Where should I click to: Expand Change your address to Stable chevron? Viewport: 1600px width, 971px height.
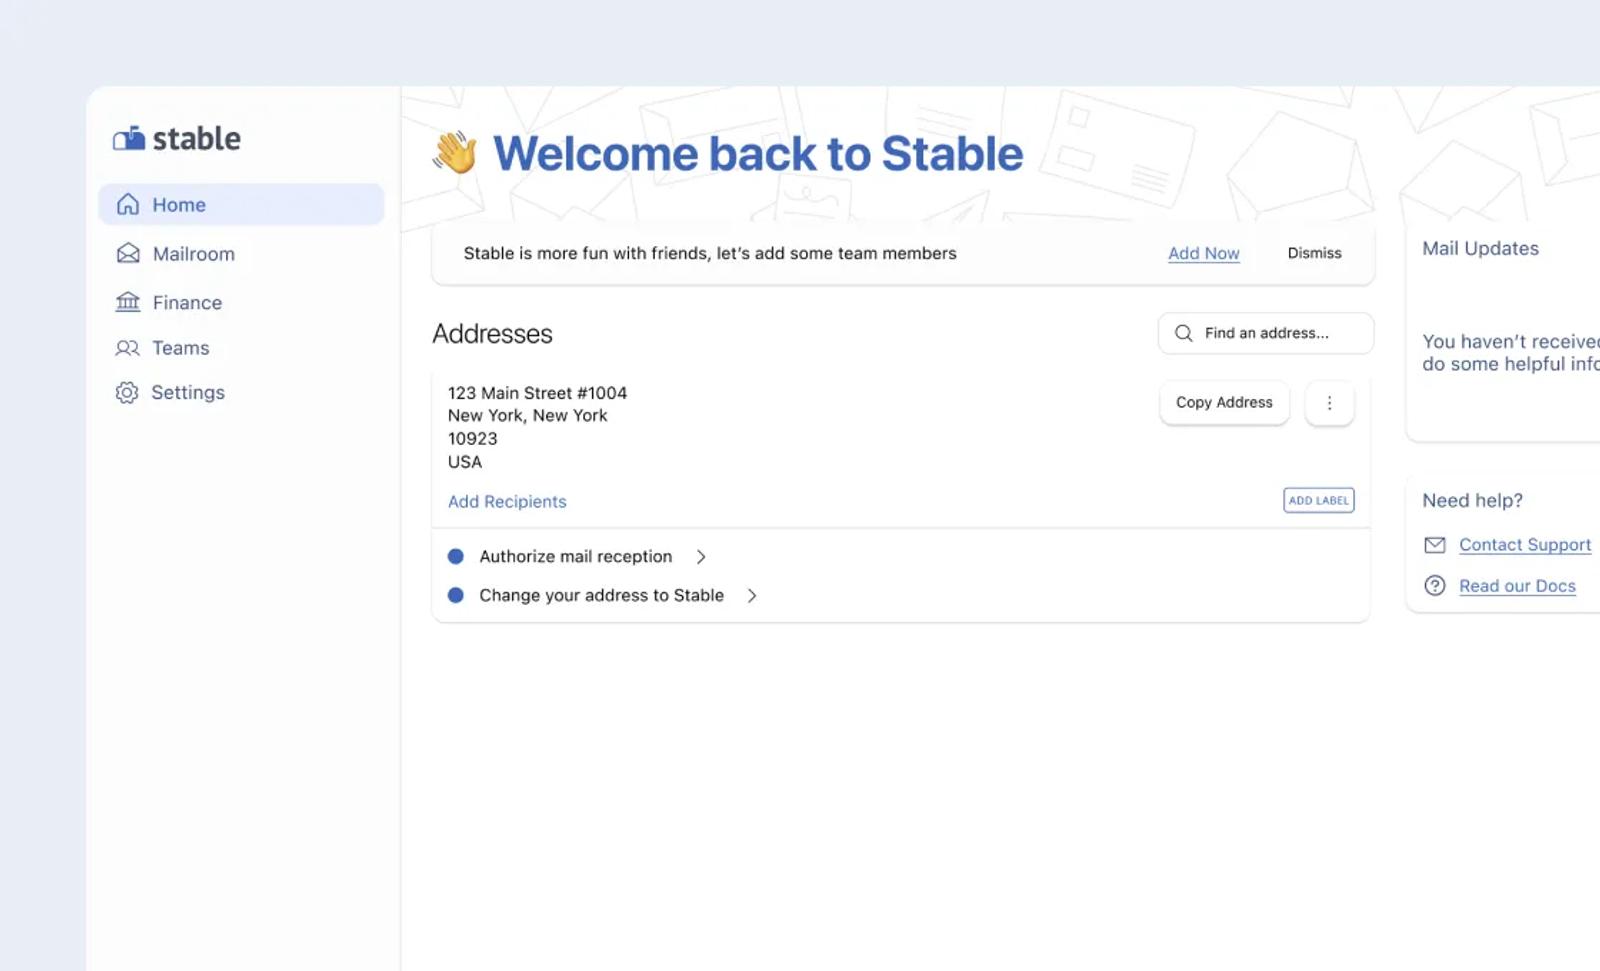click(x=752, y=596)
